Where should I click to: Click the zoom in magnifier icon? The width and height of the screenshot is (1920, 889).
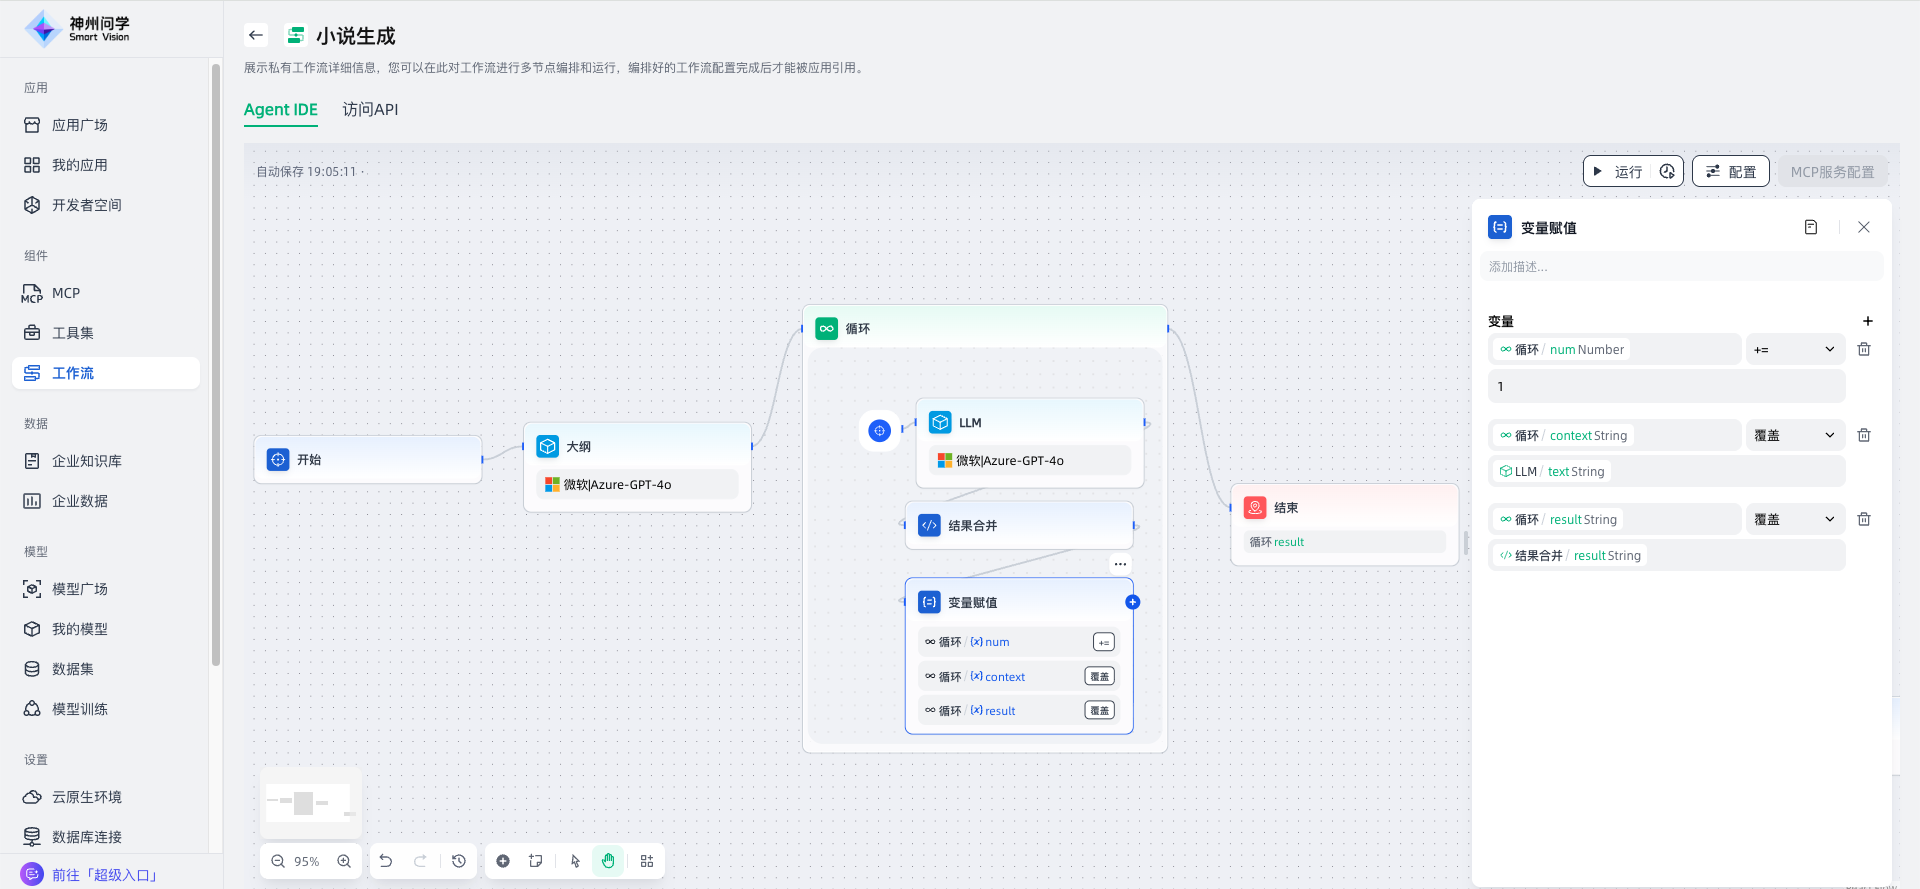pyautogui.click(x=344, y=861)
